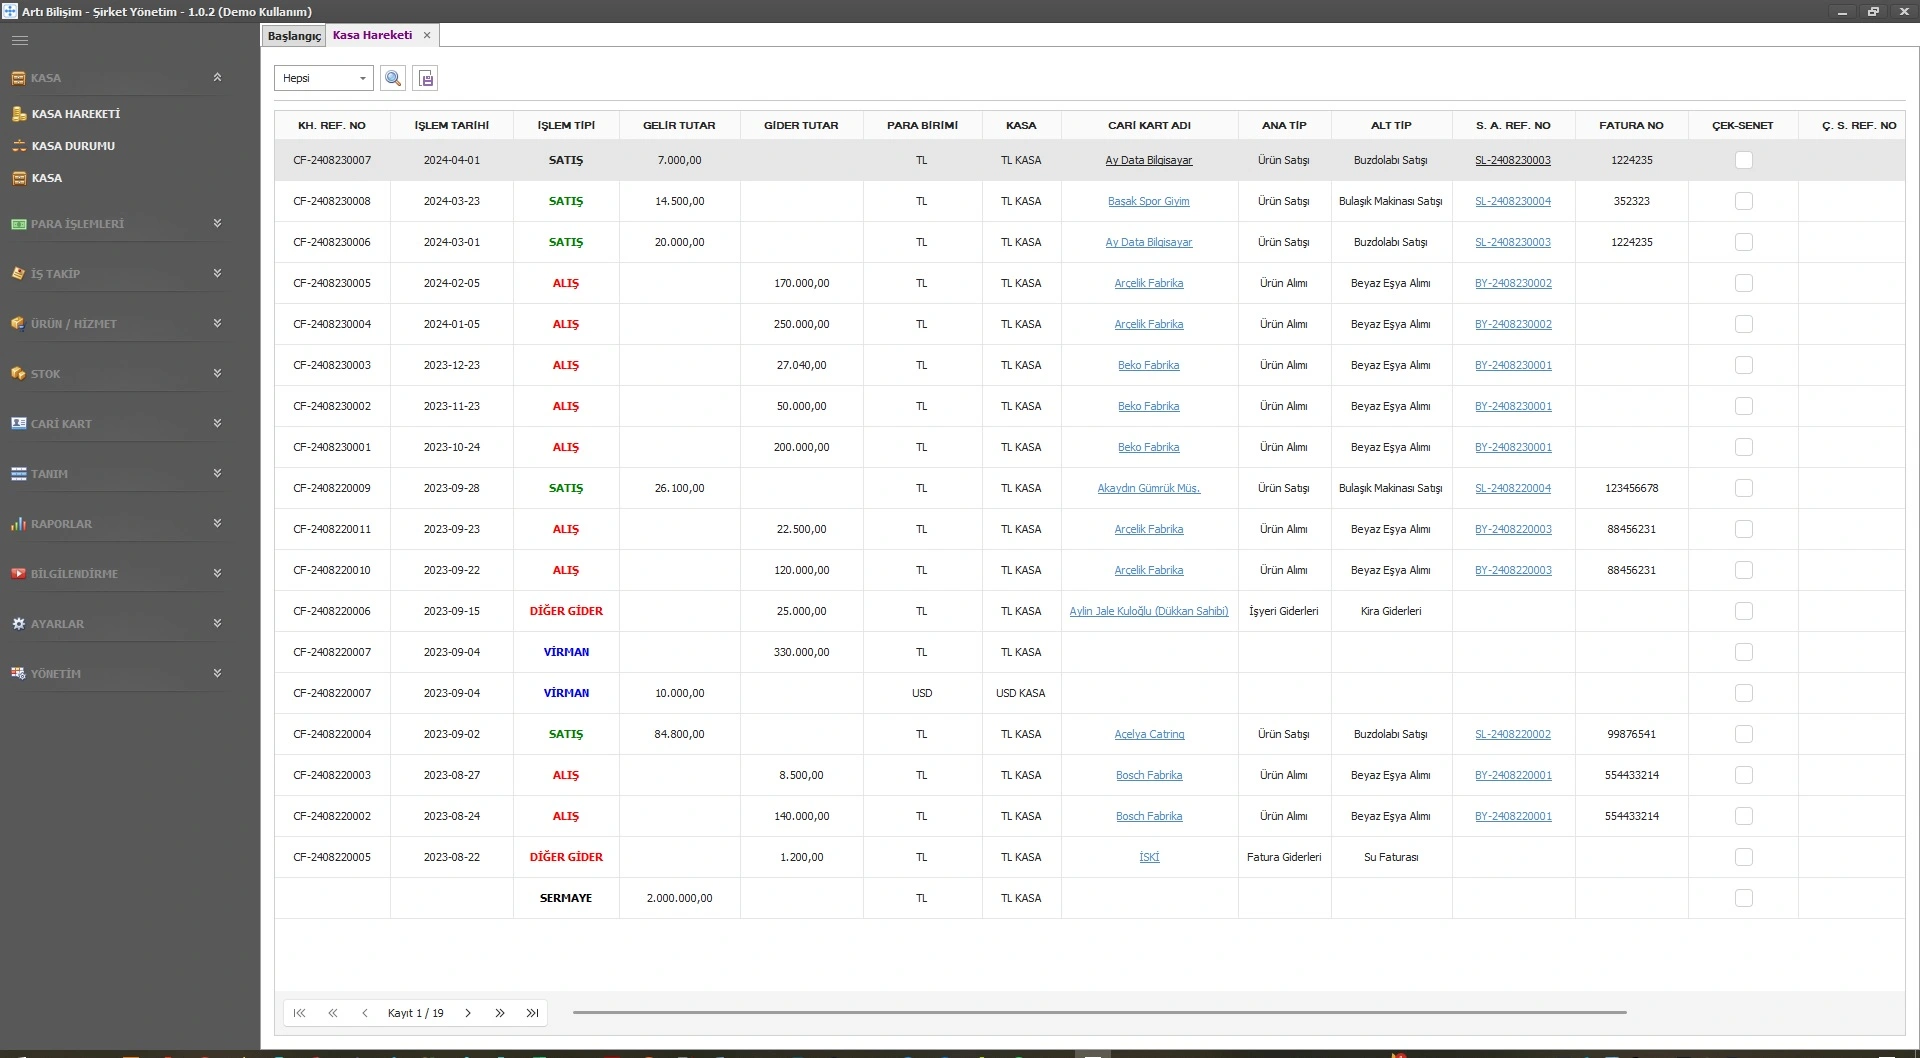Image resolution: width=1920 pixels, height=1058 pixels.
Task: Toggle Çek-Senet checkbox for CF-2408230007
Action: 1743,160
